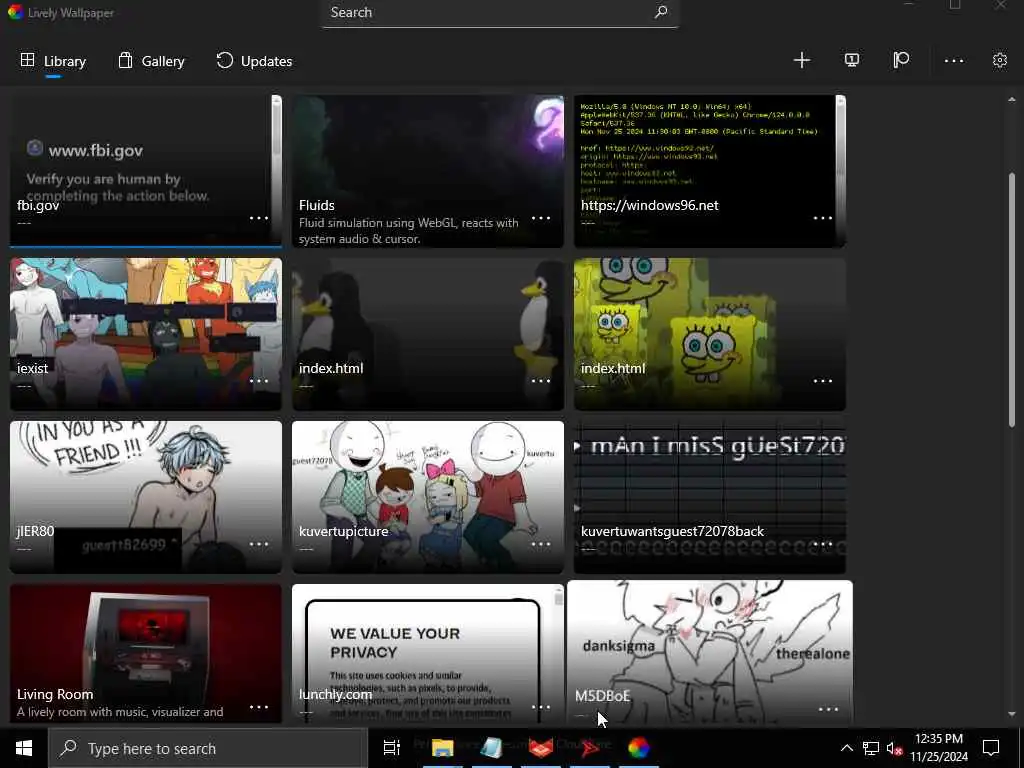Click the scrollbar down arrow
The height and width of the screenshot is (768, 1024).
[1012, 714]
